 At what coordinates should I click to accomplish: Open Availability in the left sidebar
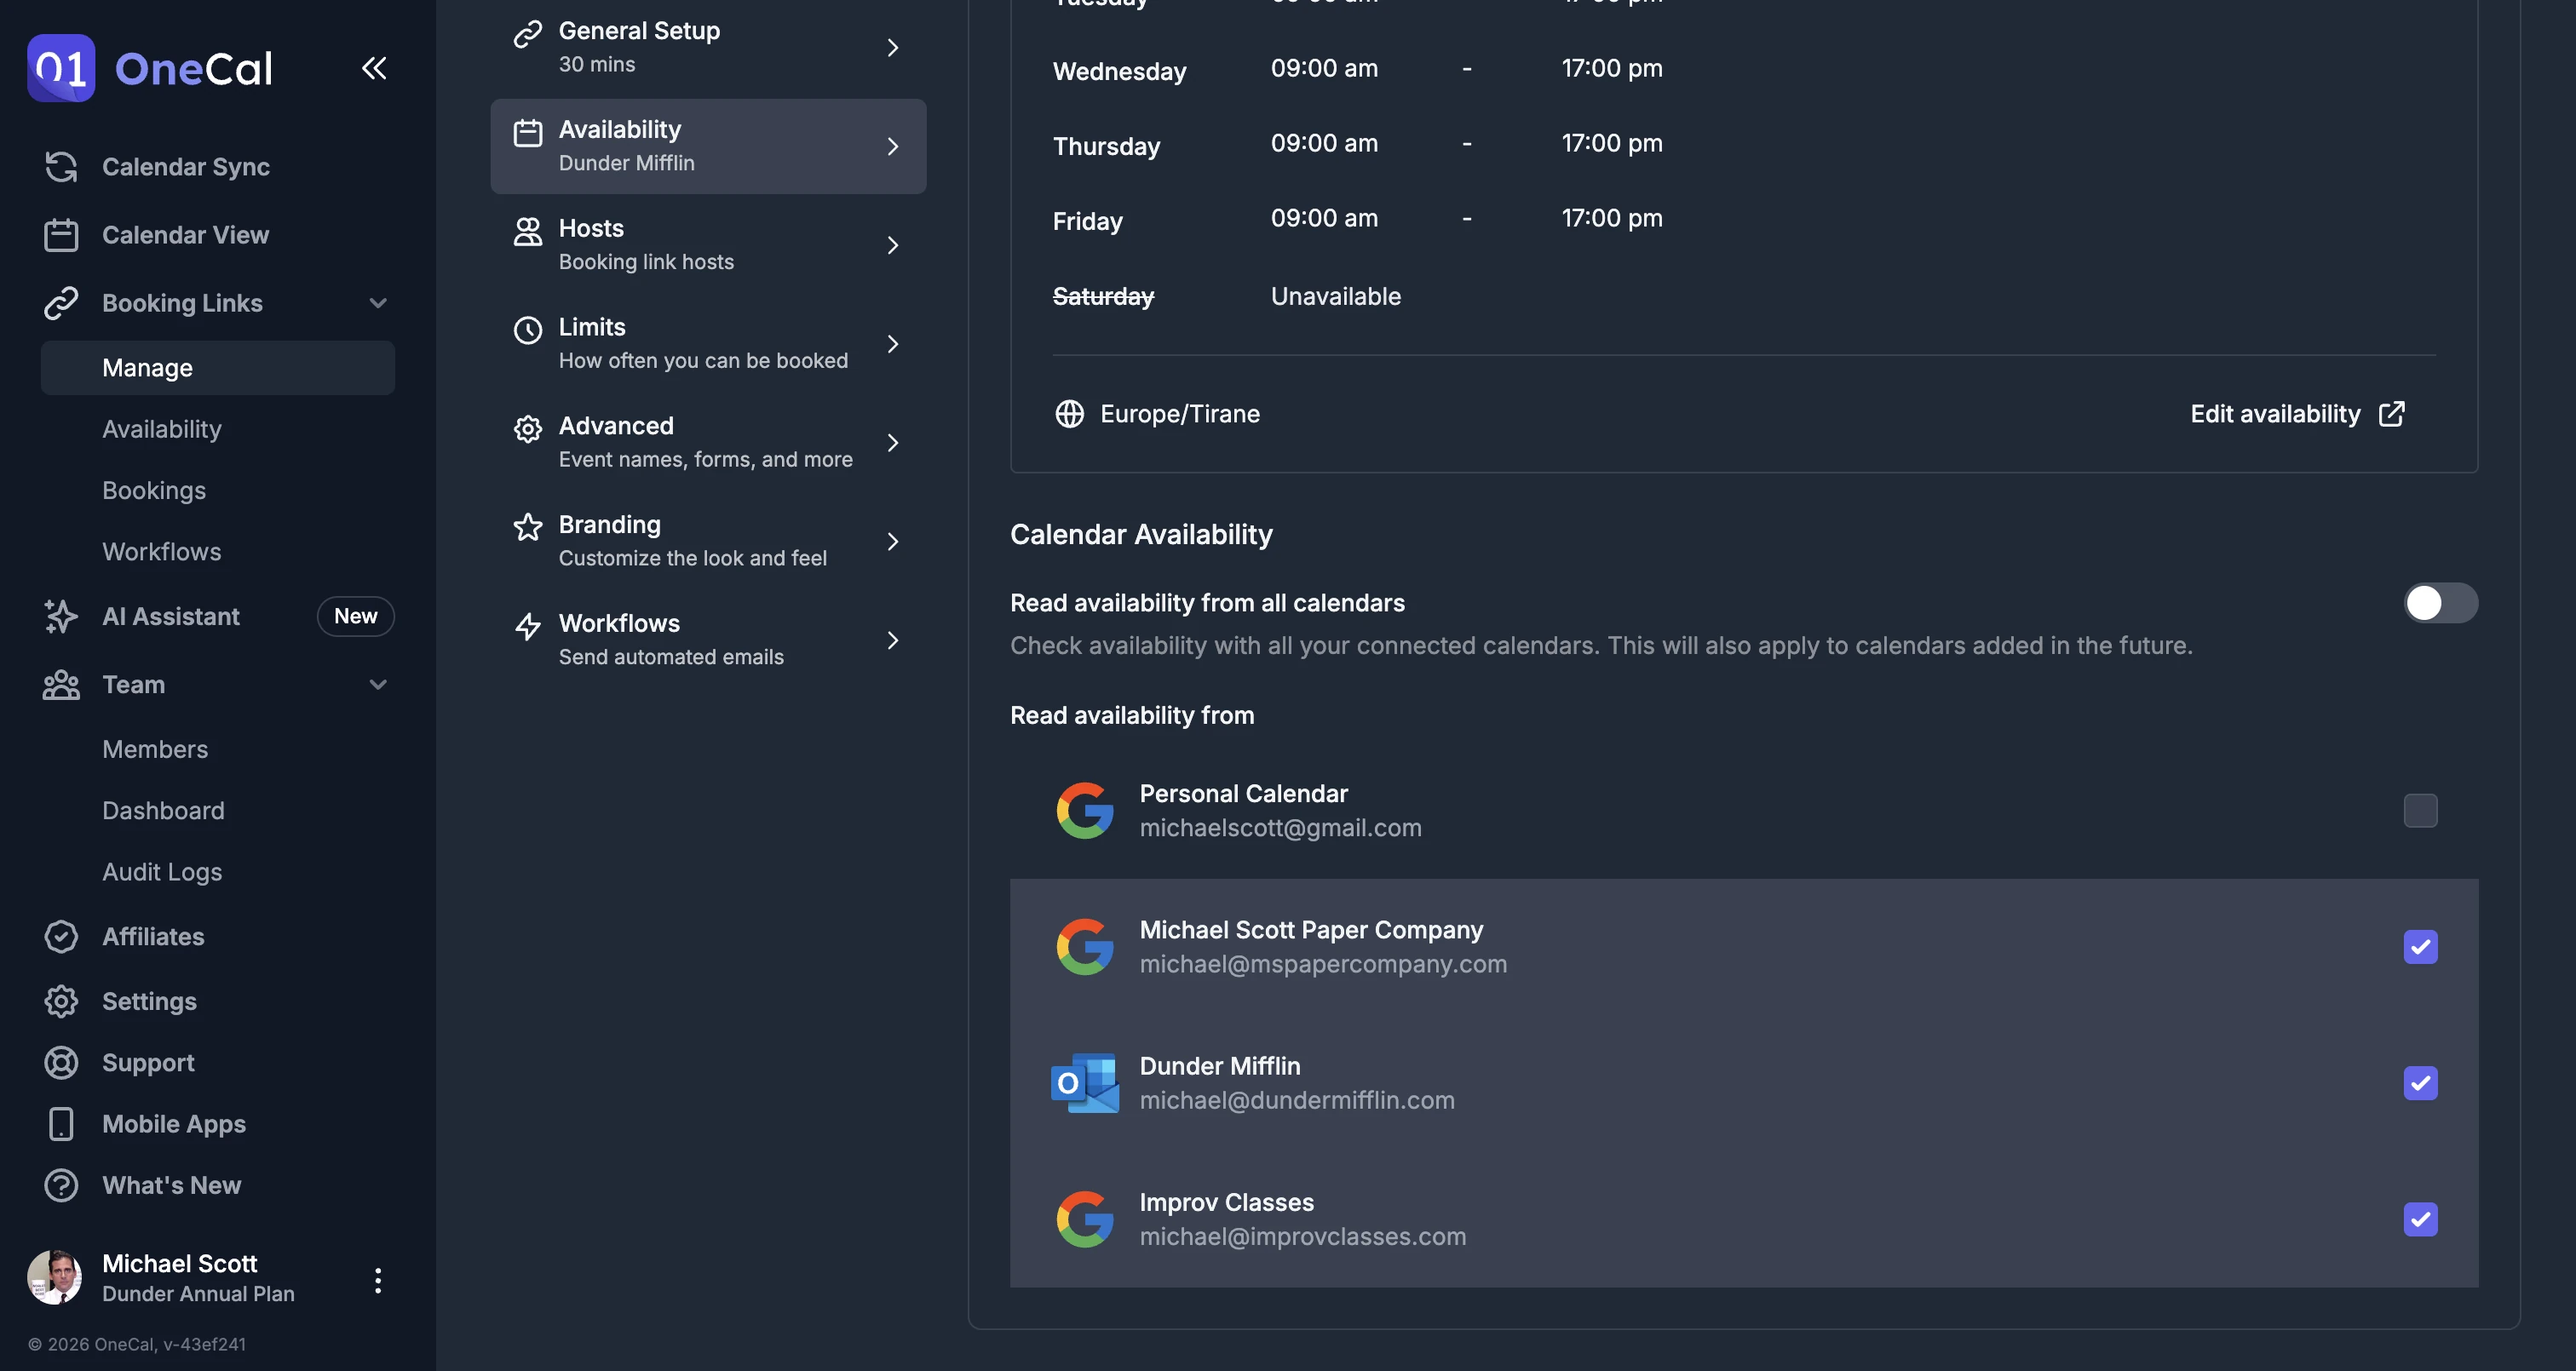[x=162, y=429]
